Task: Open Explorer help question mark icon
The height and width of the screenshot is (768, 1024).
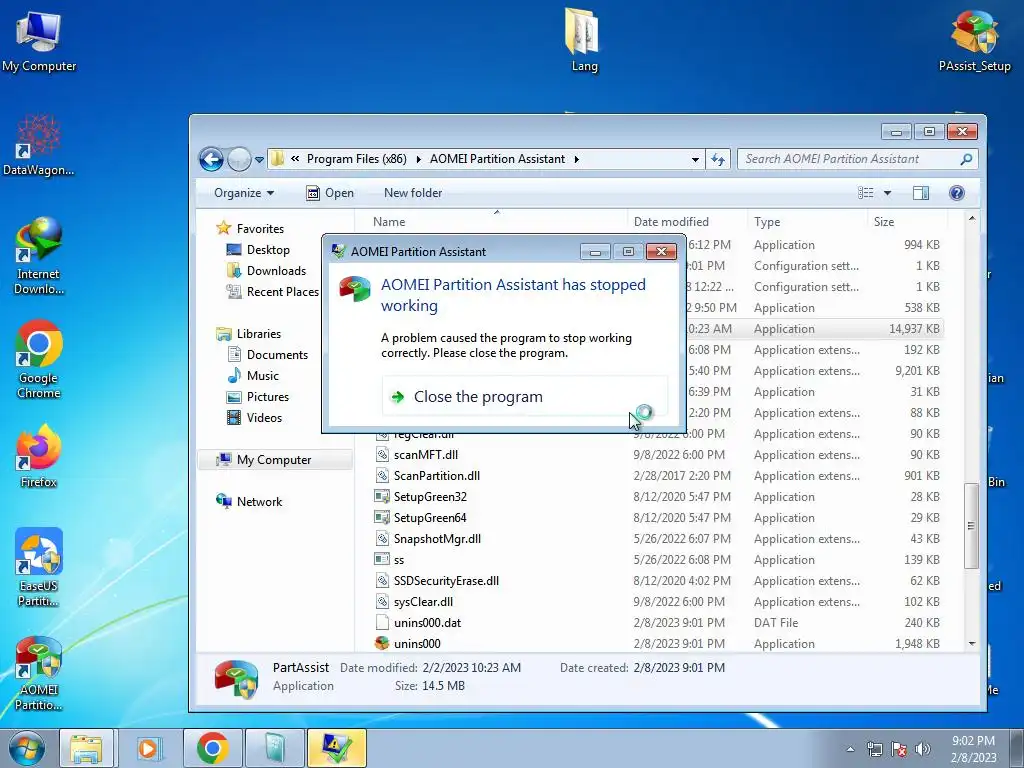Action: coord(957,193)
